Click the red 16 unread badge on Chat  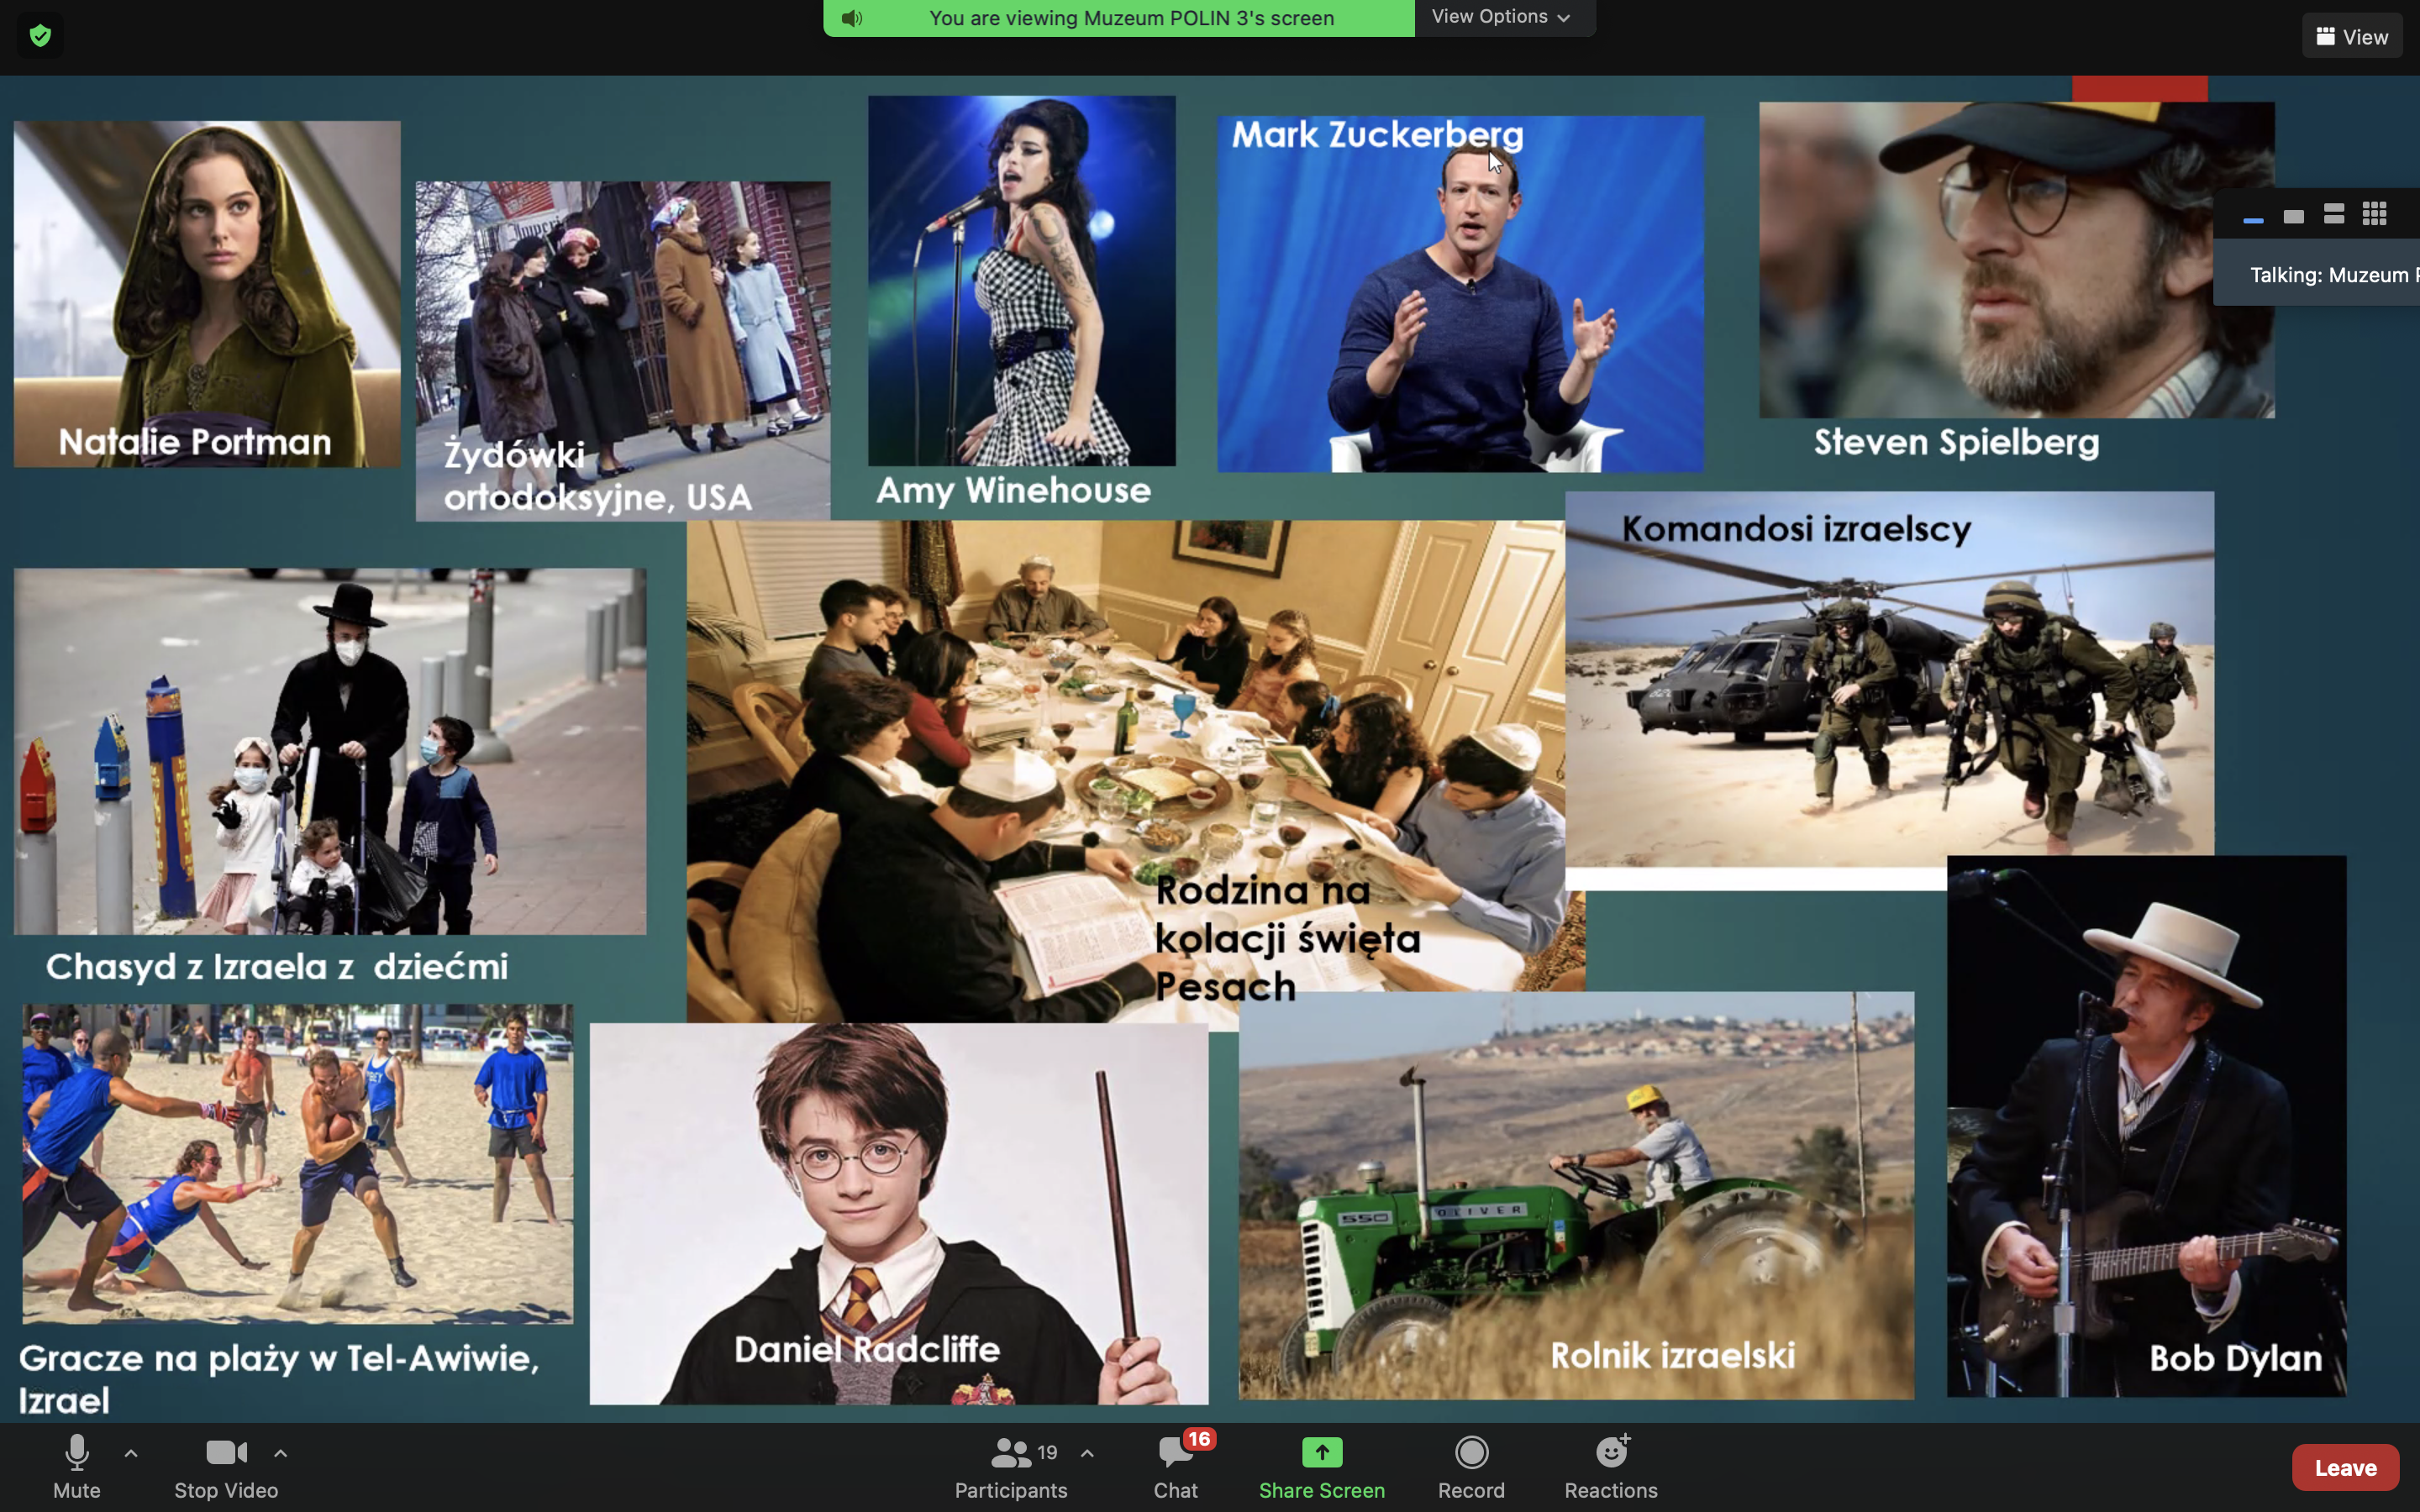tap(1198, 1439)
